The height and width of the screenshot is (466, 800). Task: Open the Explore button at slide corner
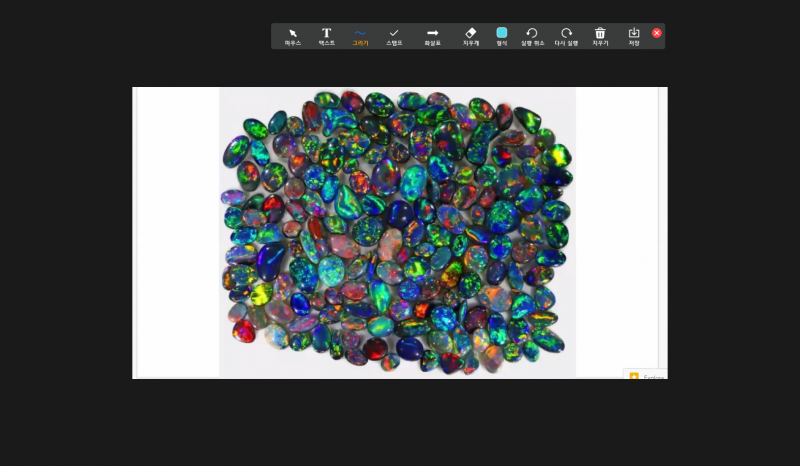[x=646, y=375]
